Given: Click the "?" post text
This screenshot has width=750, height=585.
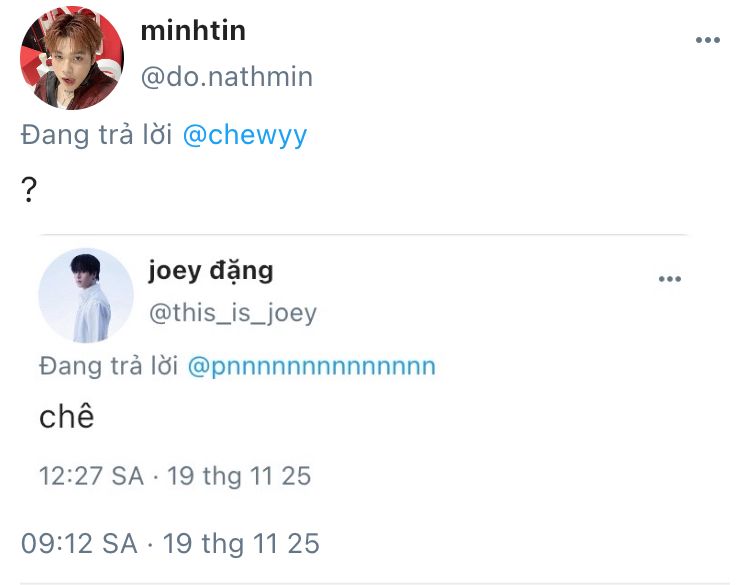Looking at the screenshot, I should click(x=29, y=190).
